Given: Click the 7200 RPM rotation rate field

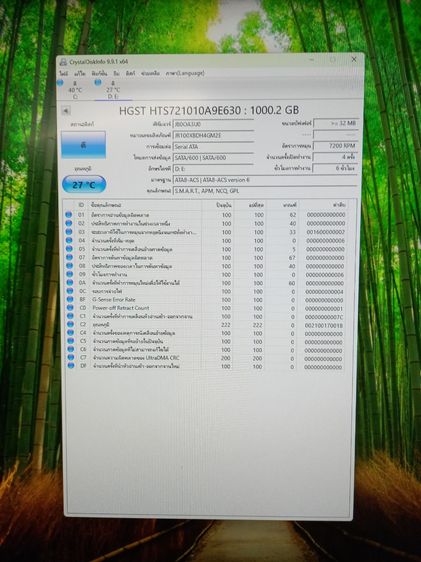Looking at the screenshot, I should (x=336, y=146).
